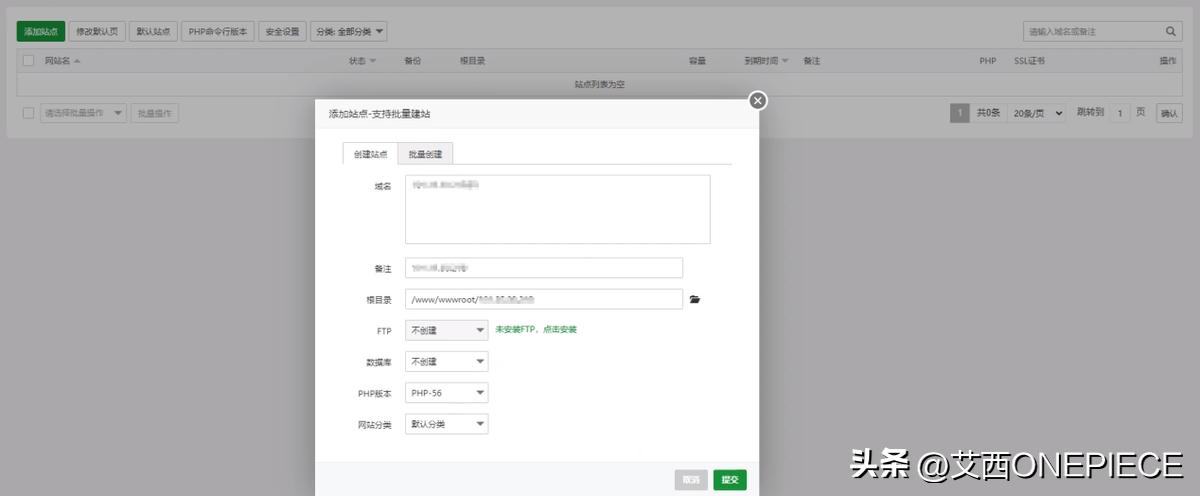Sort by 网站名 column header
Screen dimensions: 1200x496
click(63, 61)
